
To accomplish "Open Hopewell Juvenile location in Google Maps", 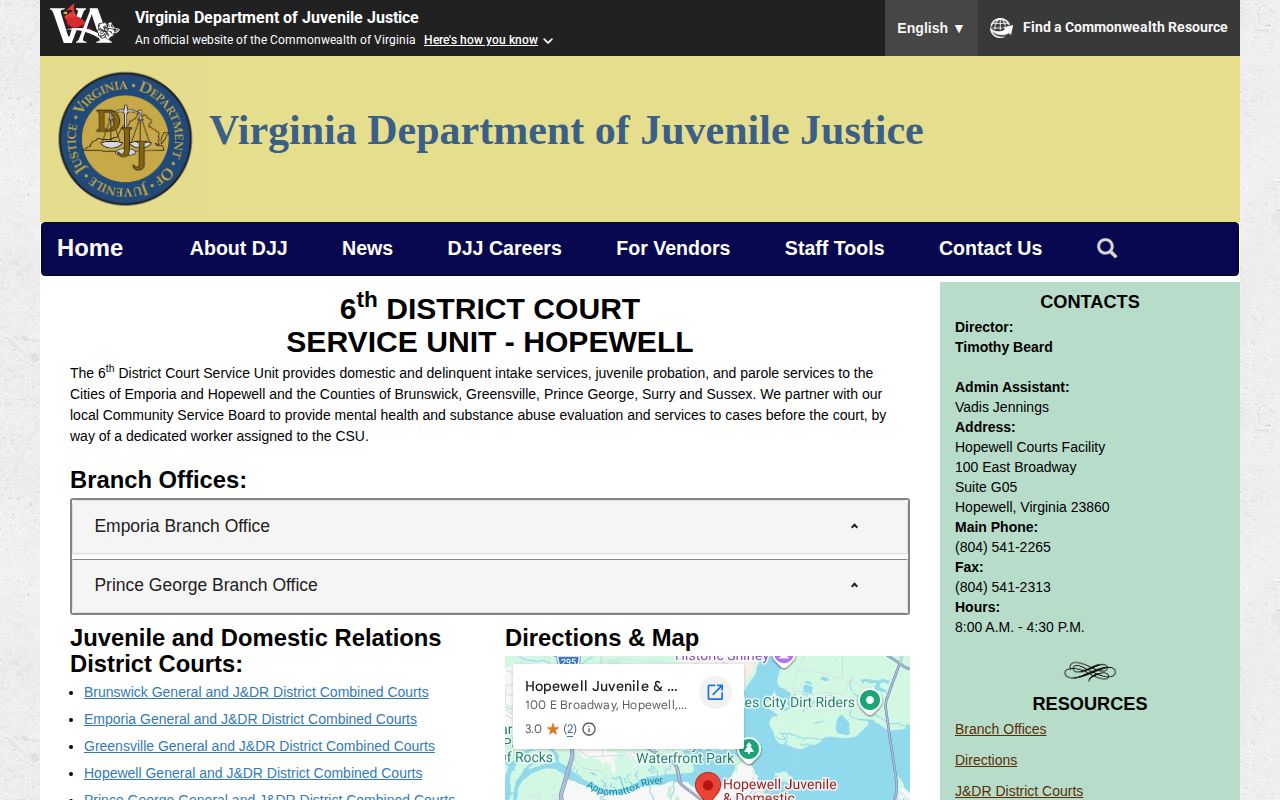I will pos(715,692).
